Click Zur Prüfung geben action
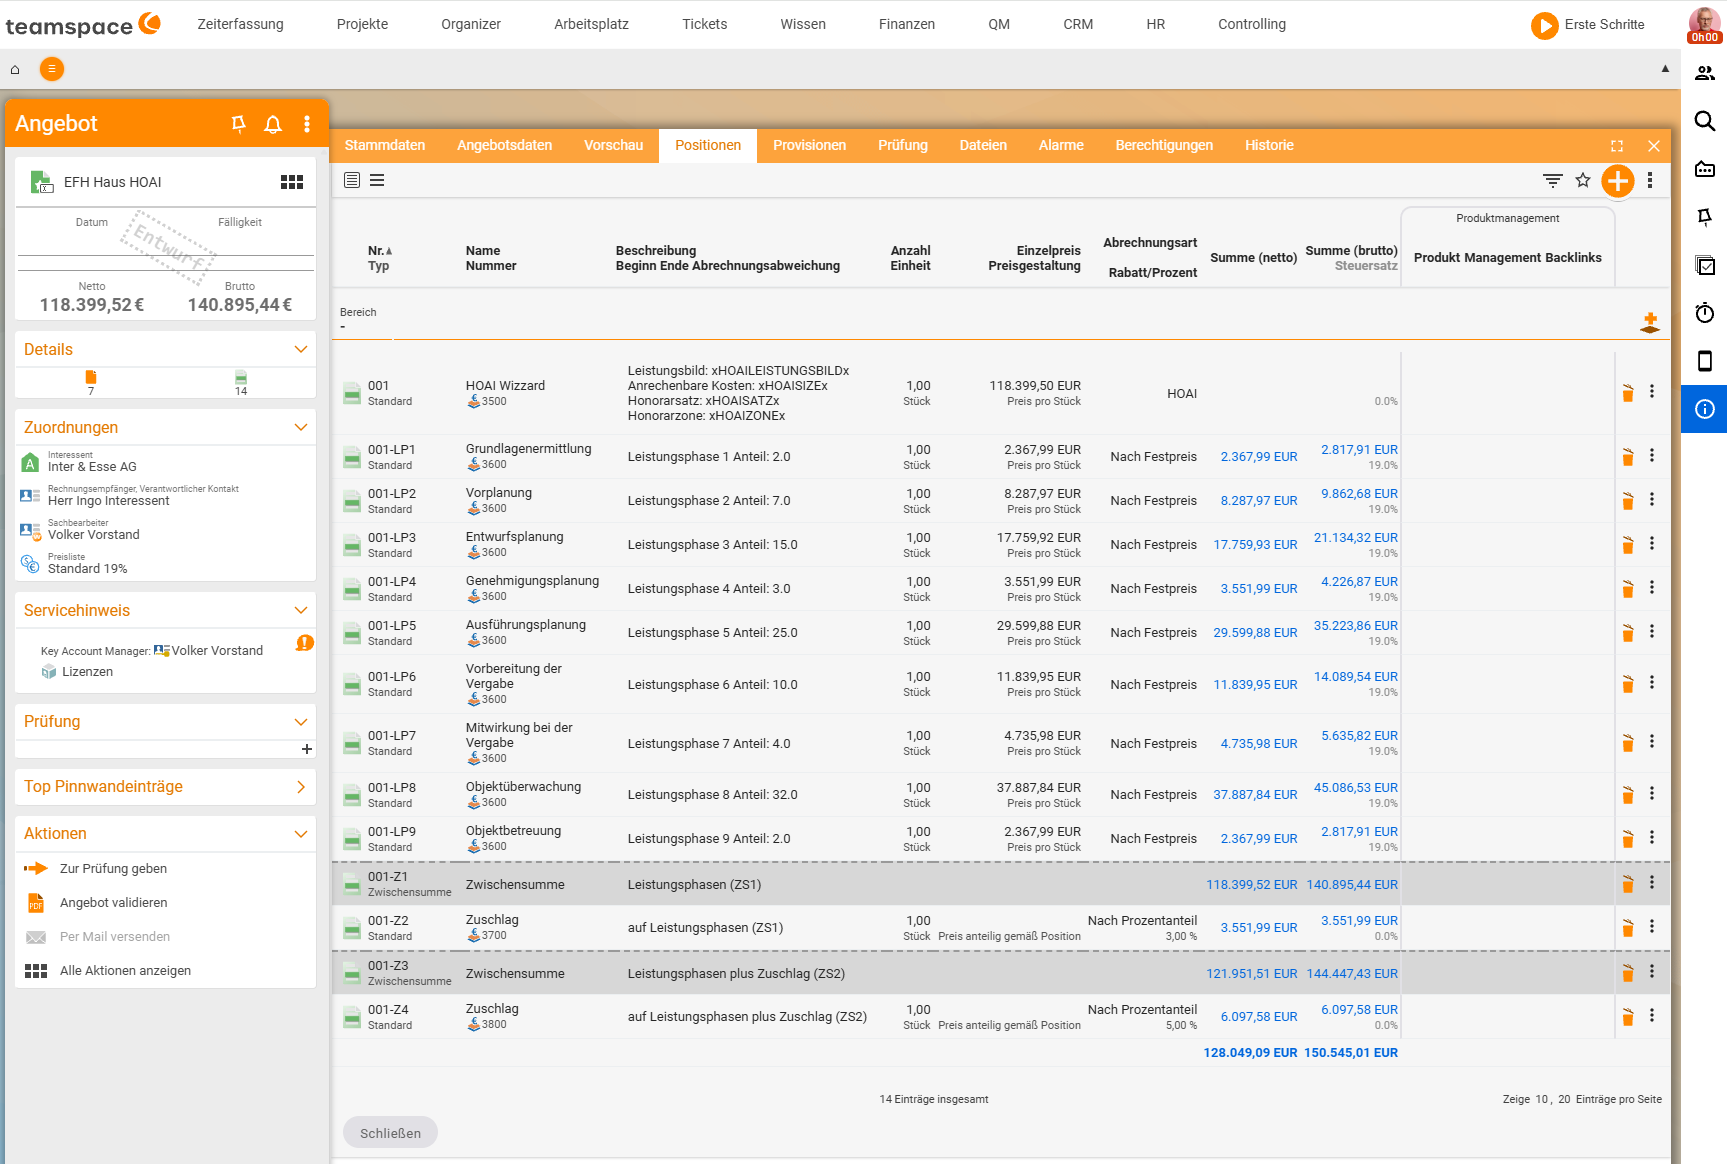Screen dimensions: 1727x1164 tap(113, 869)
